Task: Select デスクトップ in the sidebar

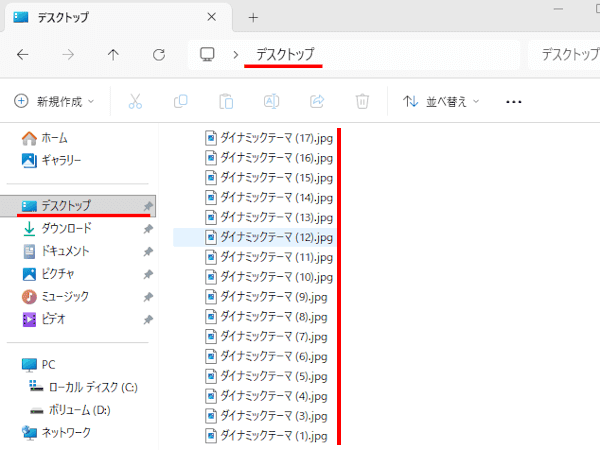Action: (78, 206)
